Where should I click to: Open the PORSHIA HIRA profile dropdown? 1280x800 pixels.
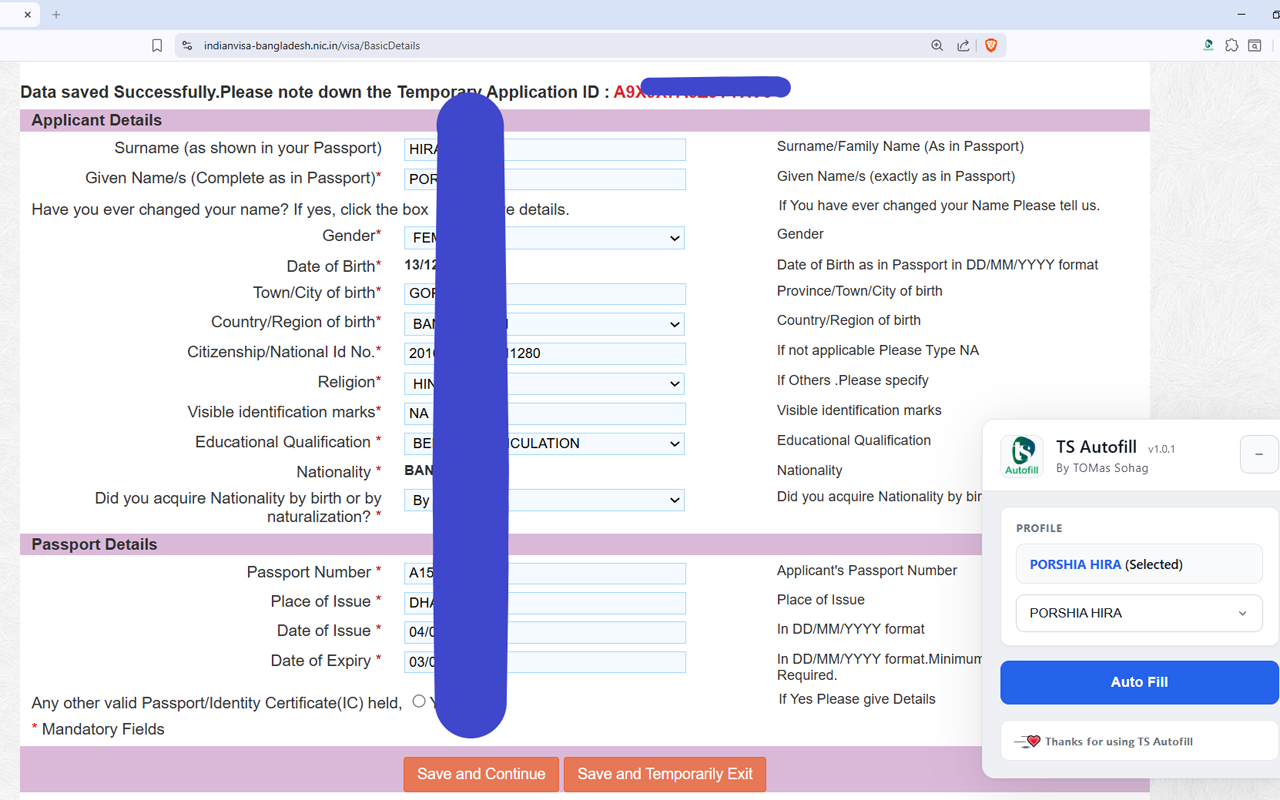(1139, 613)
